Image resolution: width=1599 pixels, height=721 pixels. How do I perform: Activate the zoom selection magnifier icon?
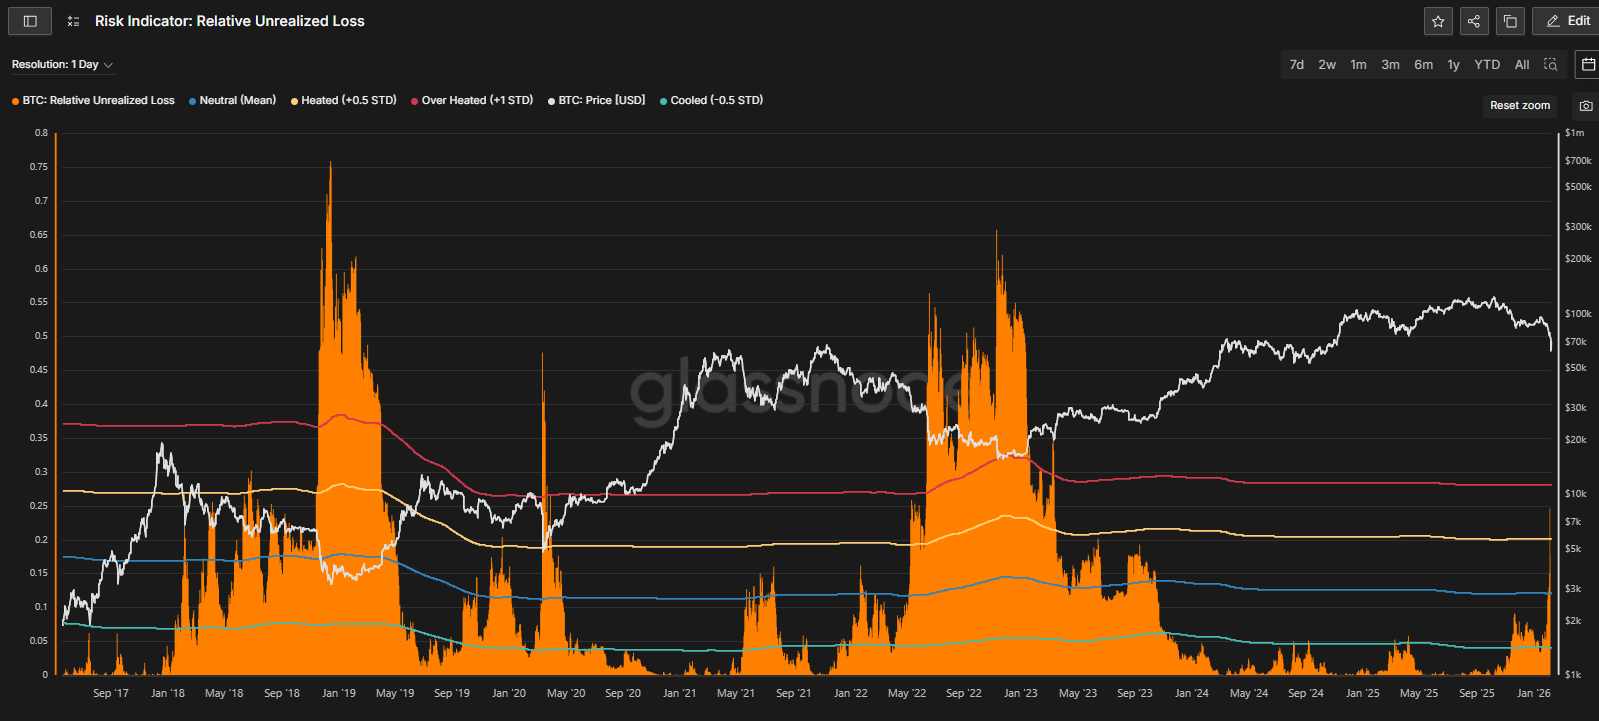tap(1551, 64)
